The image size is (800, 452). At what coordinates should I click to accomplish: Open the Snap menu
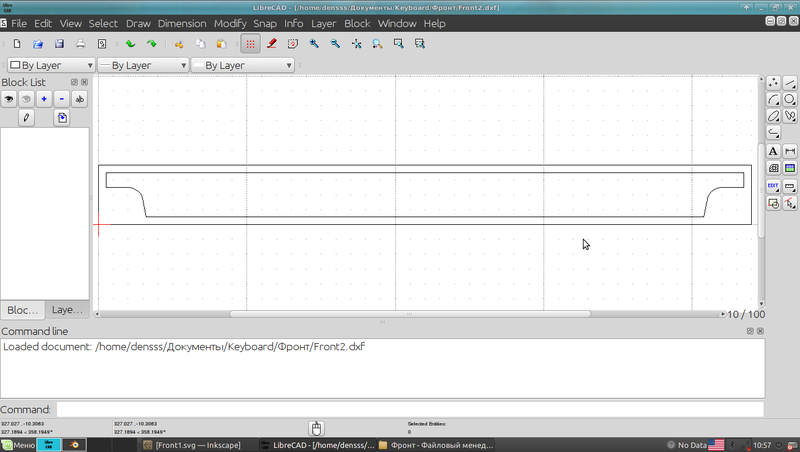(x=265, y=23)
